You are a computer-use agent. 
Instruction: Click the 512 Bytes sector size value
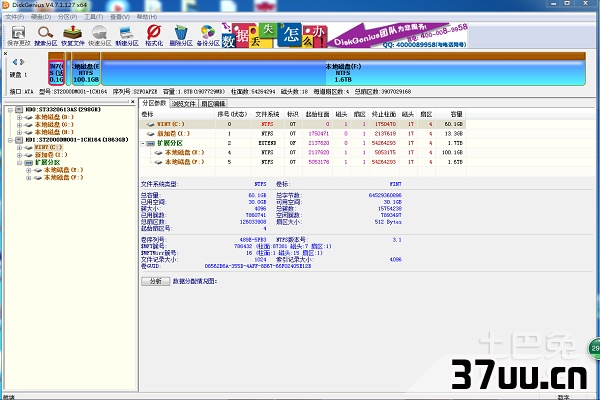(x=388, y=222)
